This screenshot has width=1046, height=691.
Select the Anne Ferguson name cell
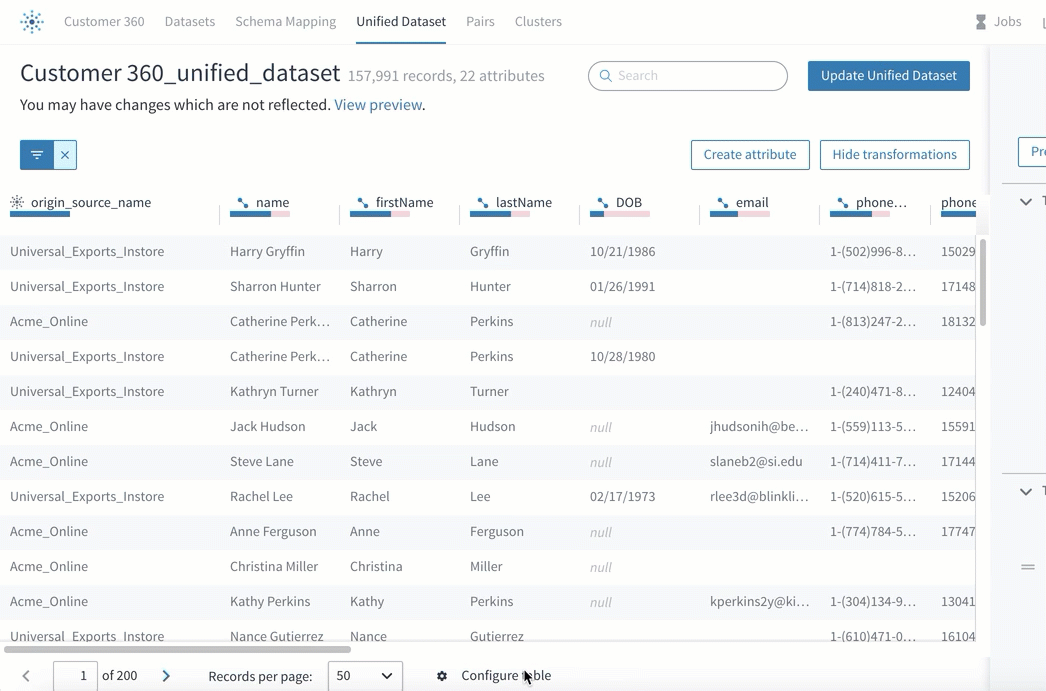coord(274,532)
